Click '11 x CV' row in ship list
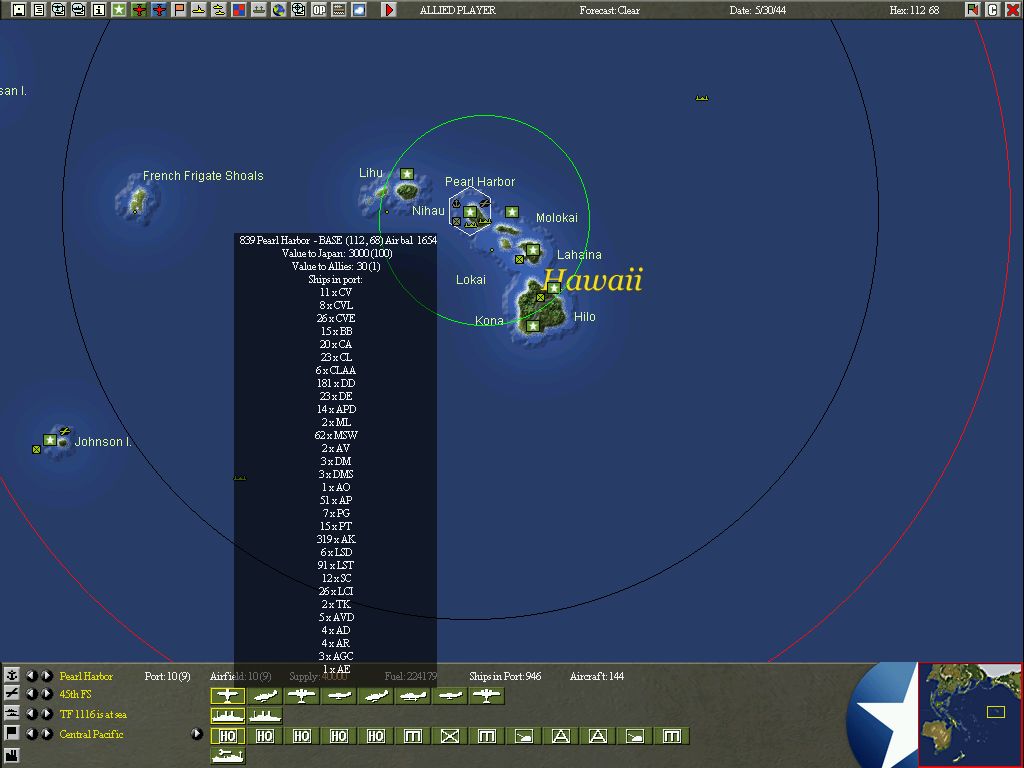Viewport: 1024px width, 768px height. pyautogui.click(x=336, y=292)
